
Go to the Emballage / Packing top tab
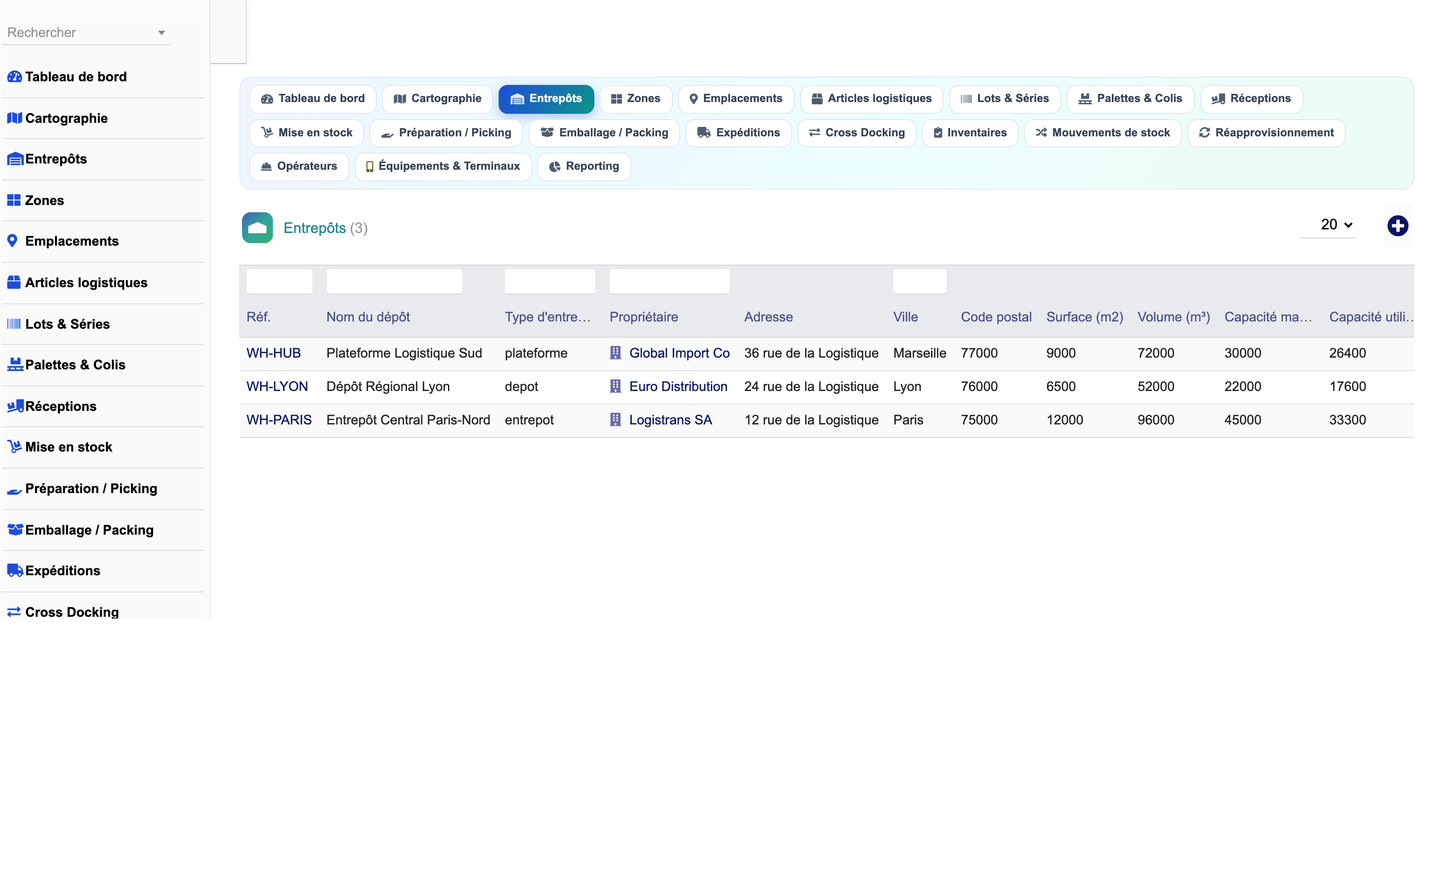click(x=604, y=133)
